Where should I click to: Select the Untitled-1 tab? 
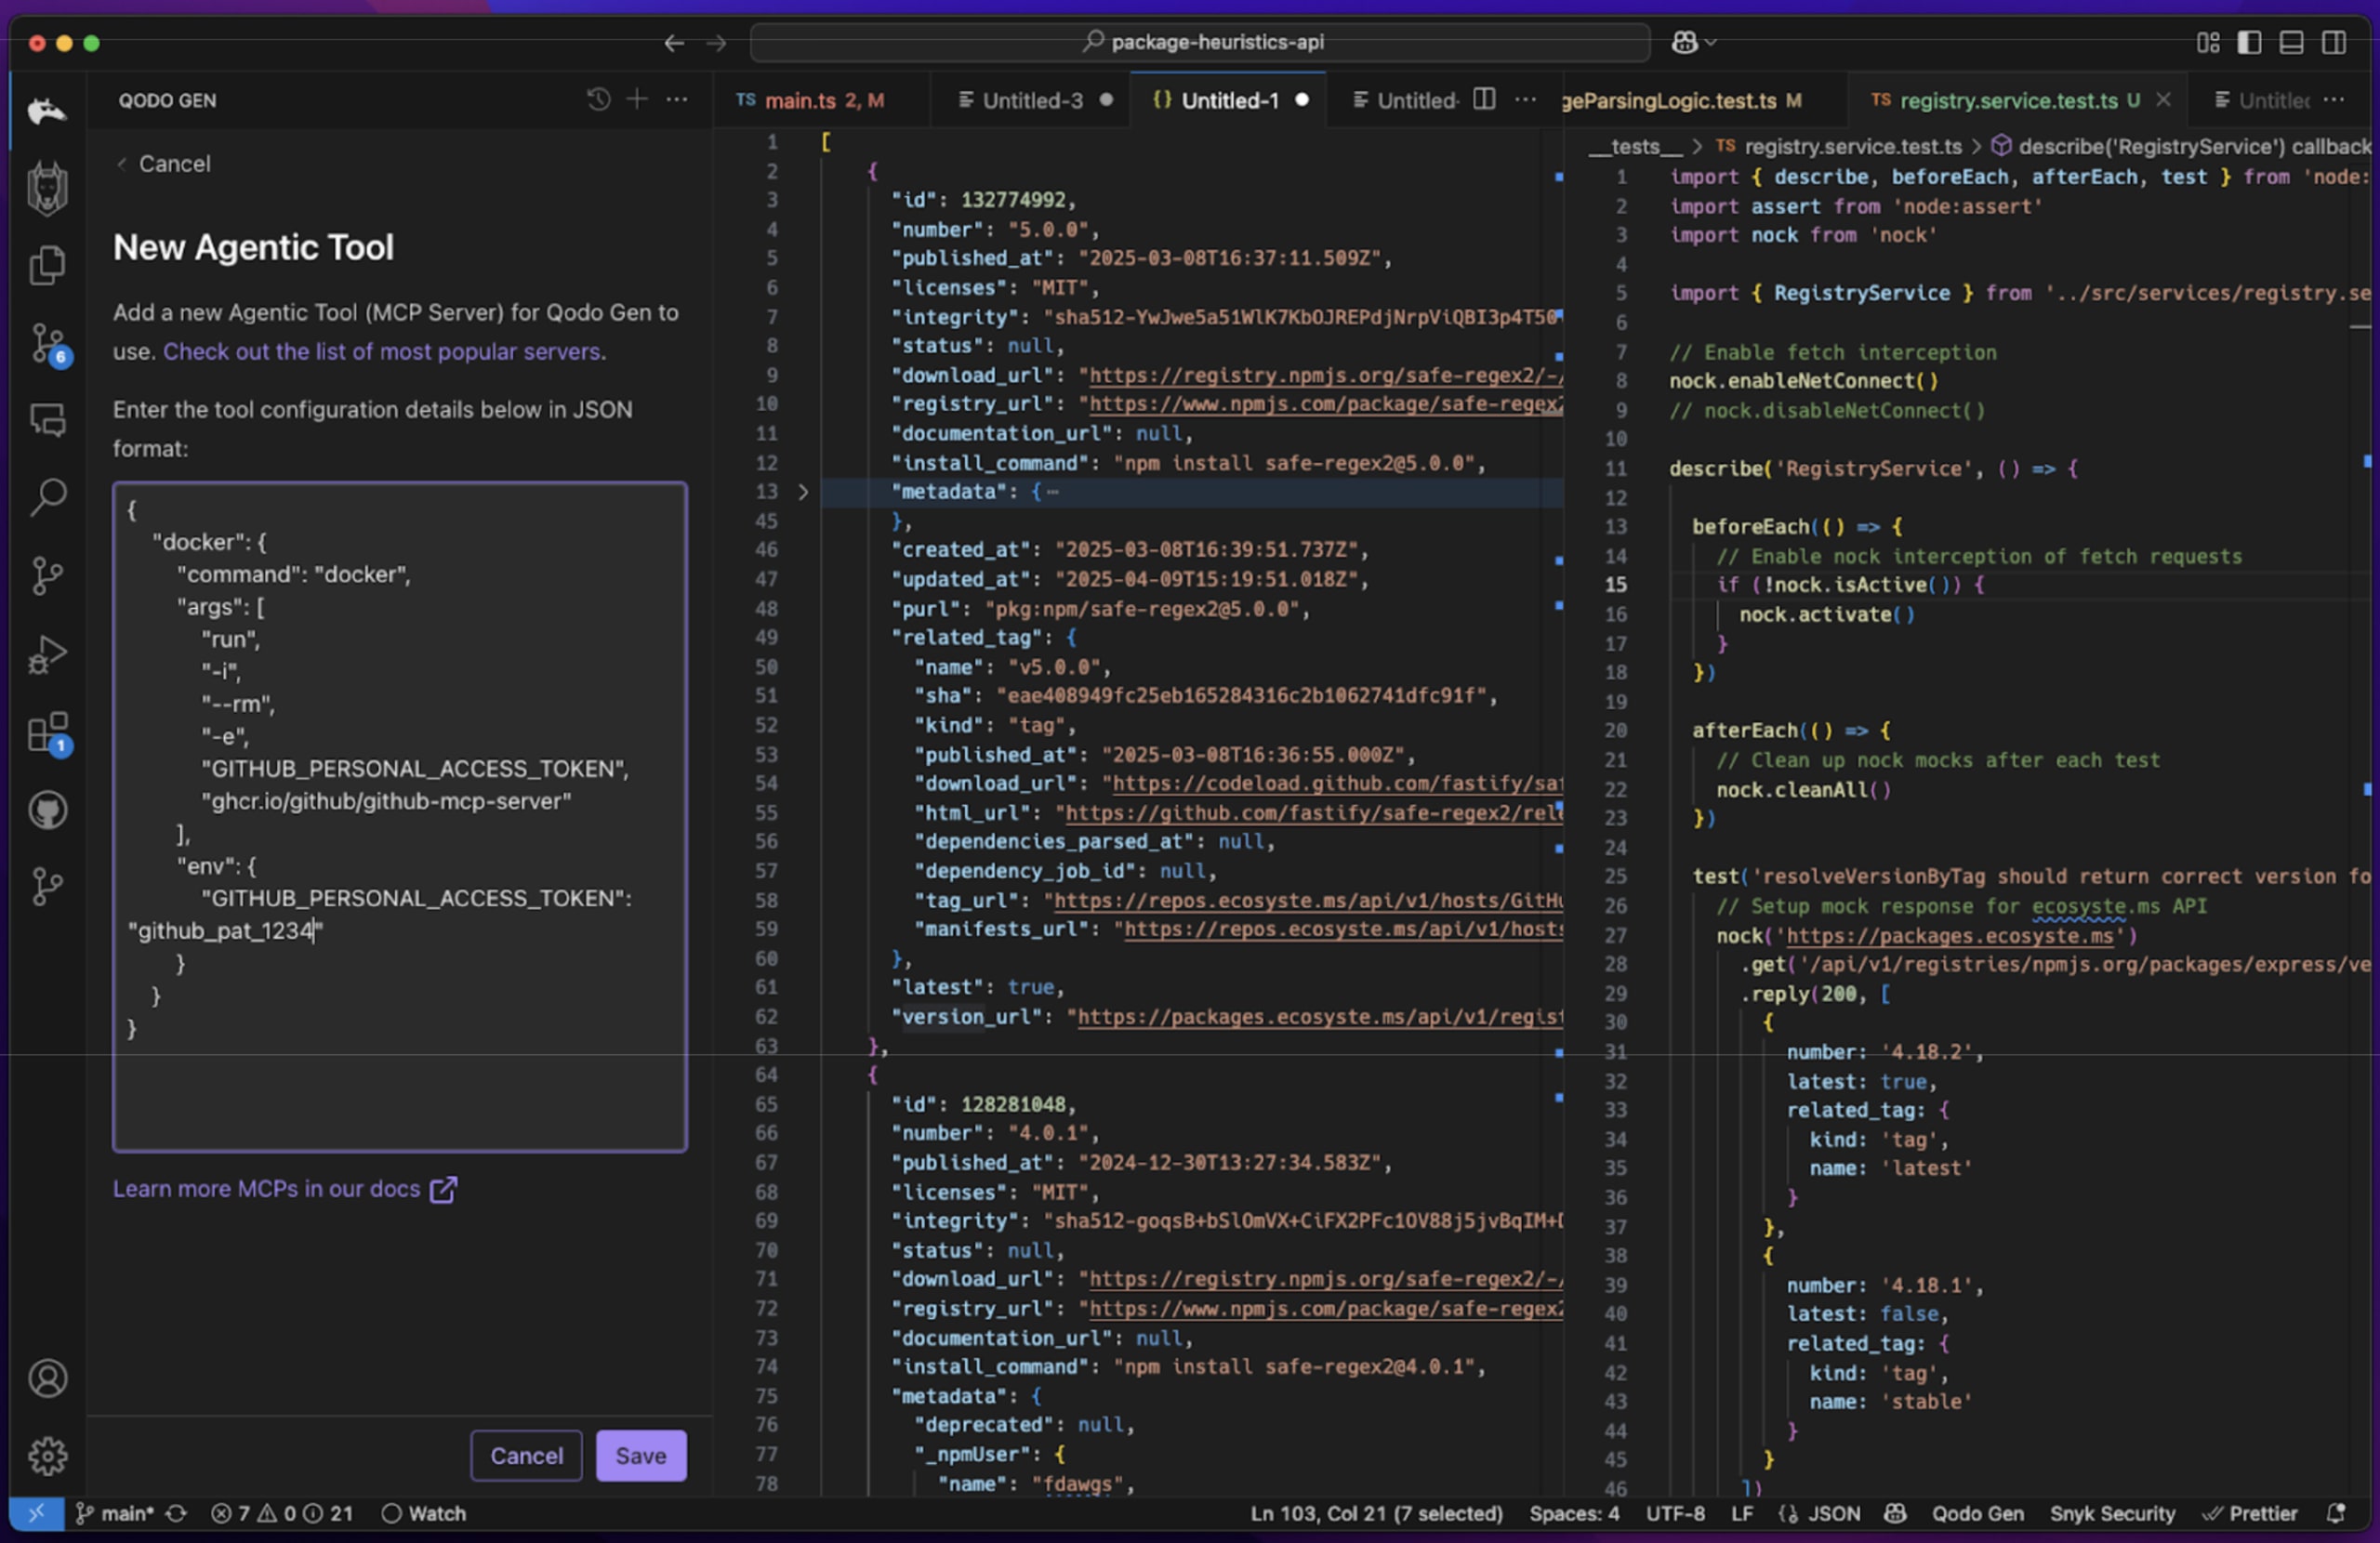pos(1230,100)
